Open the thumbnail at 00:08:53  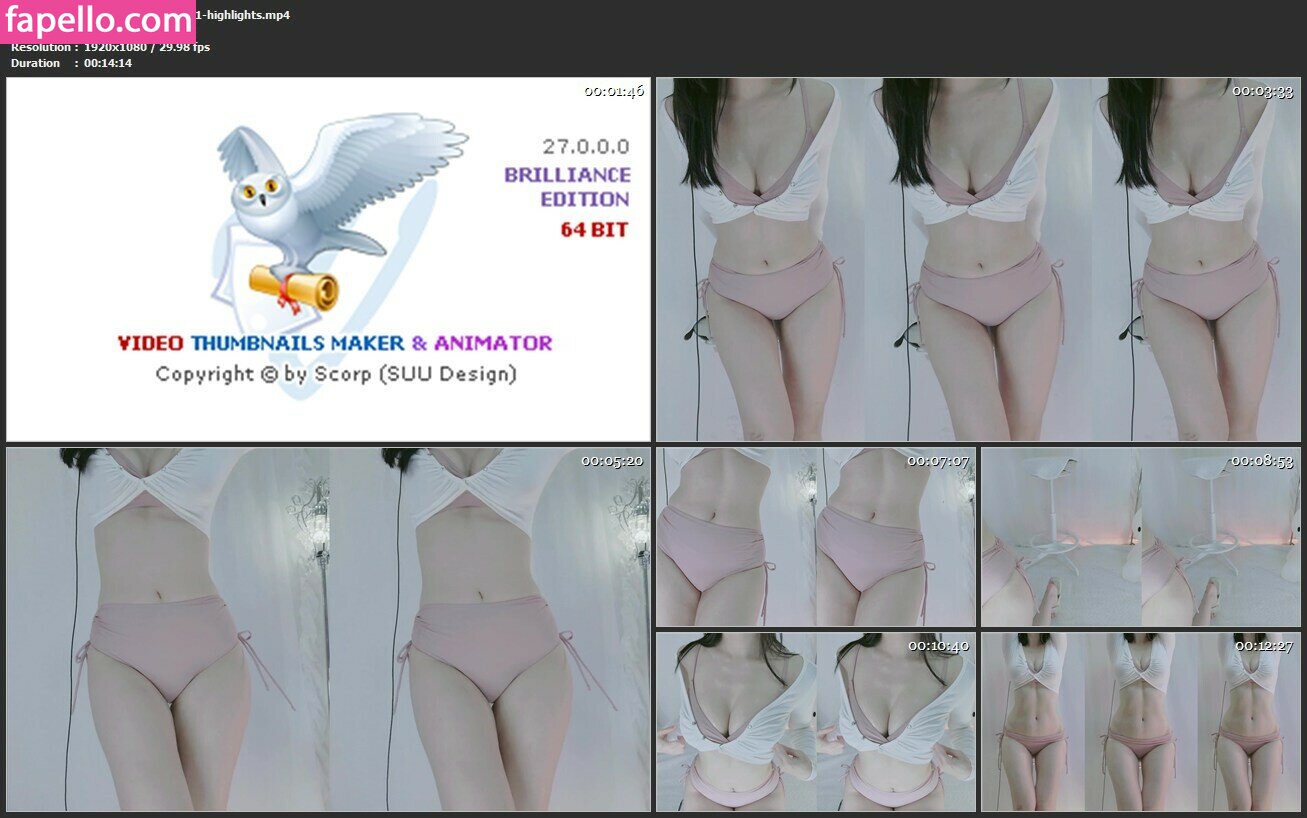coord(1141,537)
